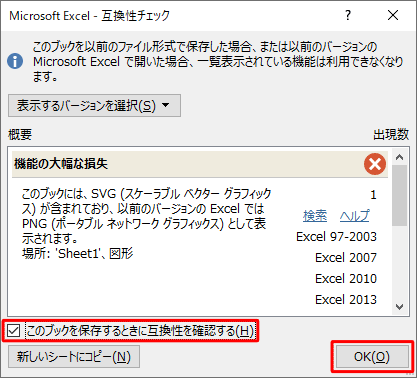Image resolution: width=417 pixels, height=378 pixels.
Task: Click the occurrence count 1
Action: (373, 195)
